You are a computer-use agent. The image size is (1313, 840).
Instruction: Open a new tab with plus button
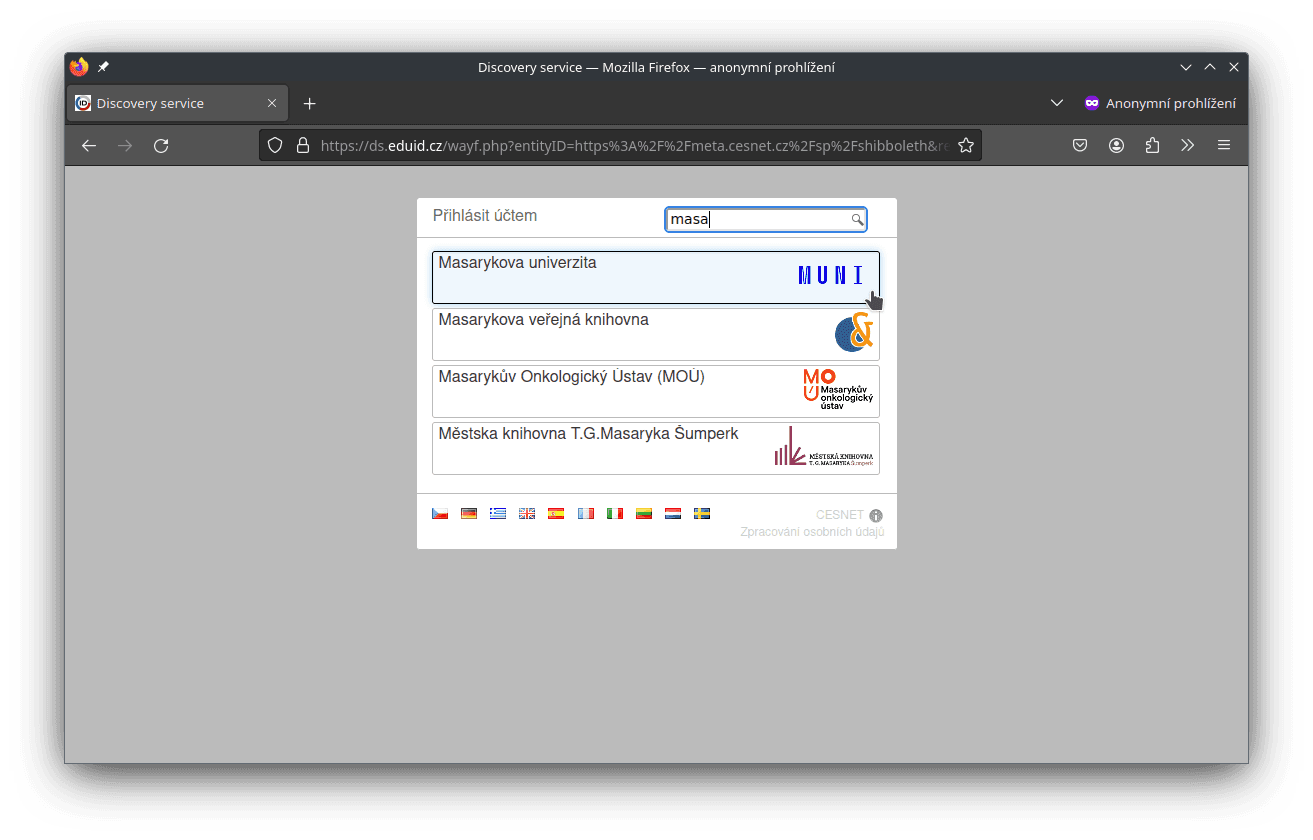[x=310, y=103]
